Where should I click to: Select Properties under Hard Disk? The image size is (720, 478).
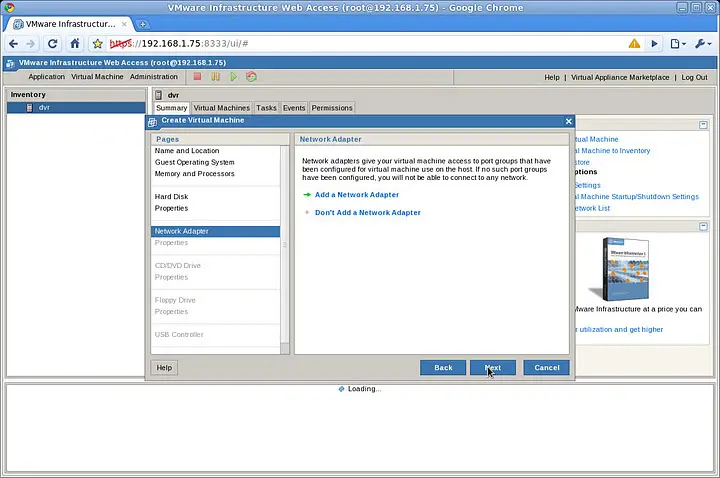(171, 208)
